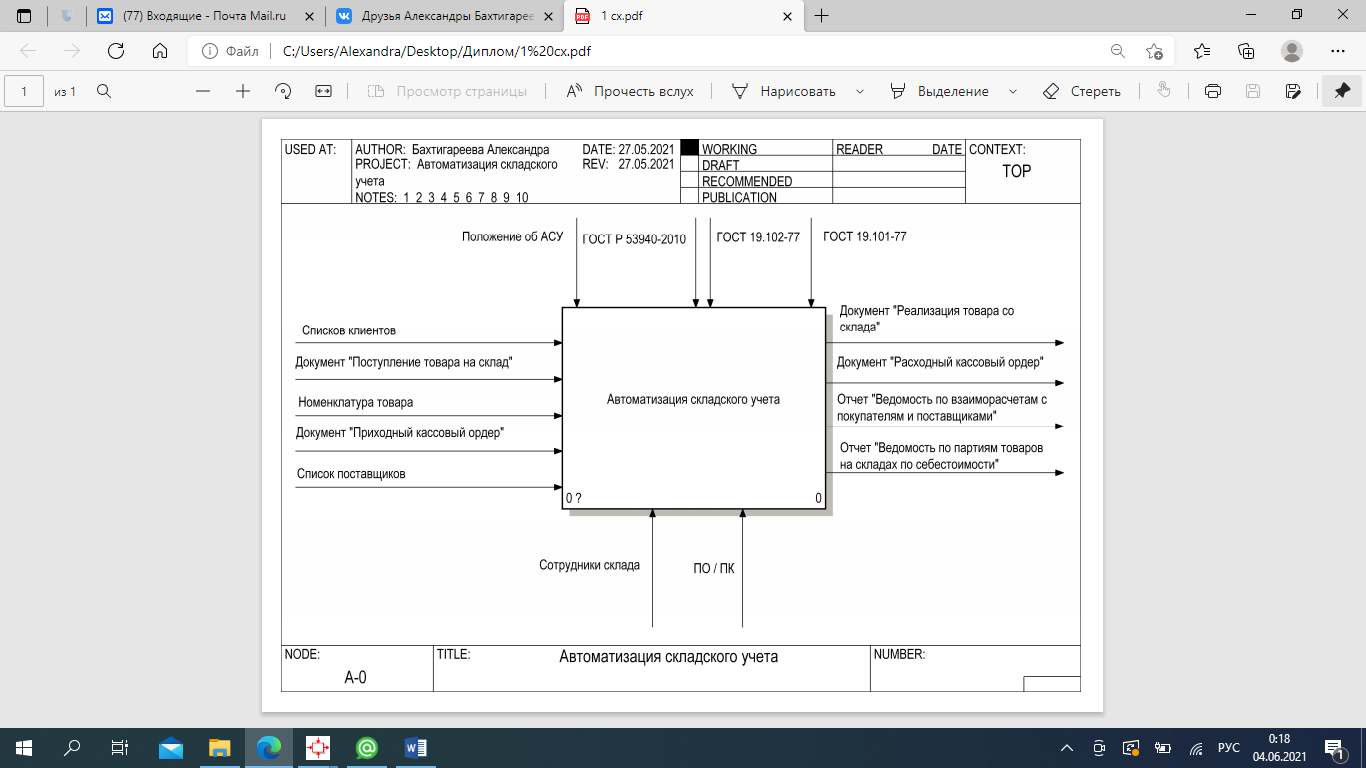Image resolution: width=1366 pixels, height=768 pixels.
Task: Open Microsoft Word from the taskbar
Action: [x=416, y=748]
